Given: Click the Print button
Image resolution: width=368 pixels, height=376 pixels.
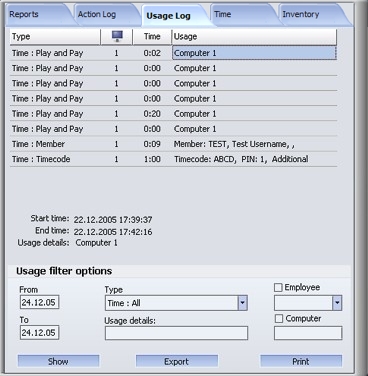Looking at the screenshot, I should point(301,361).
